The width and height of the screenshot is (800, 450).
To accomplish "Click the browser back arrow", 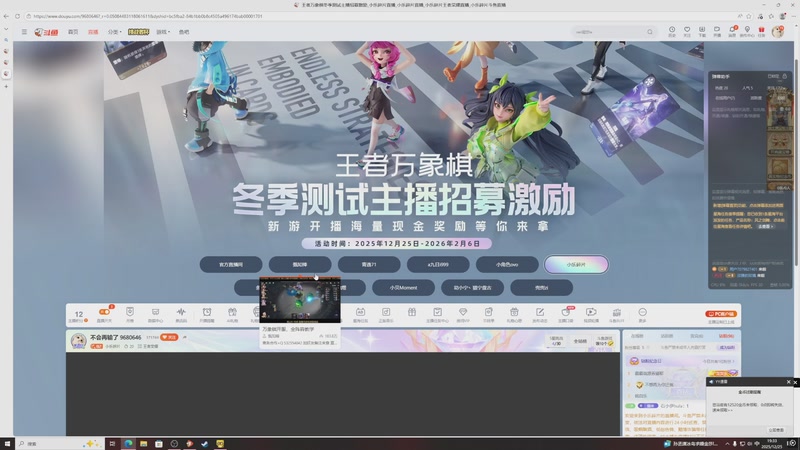I will [6, 16].
